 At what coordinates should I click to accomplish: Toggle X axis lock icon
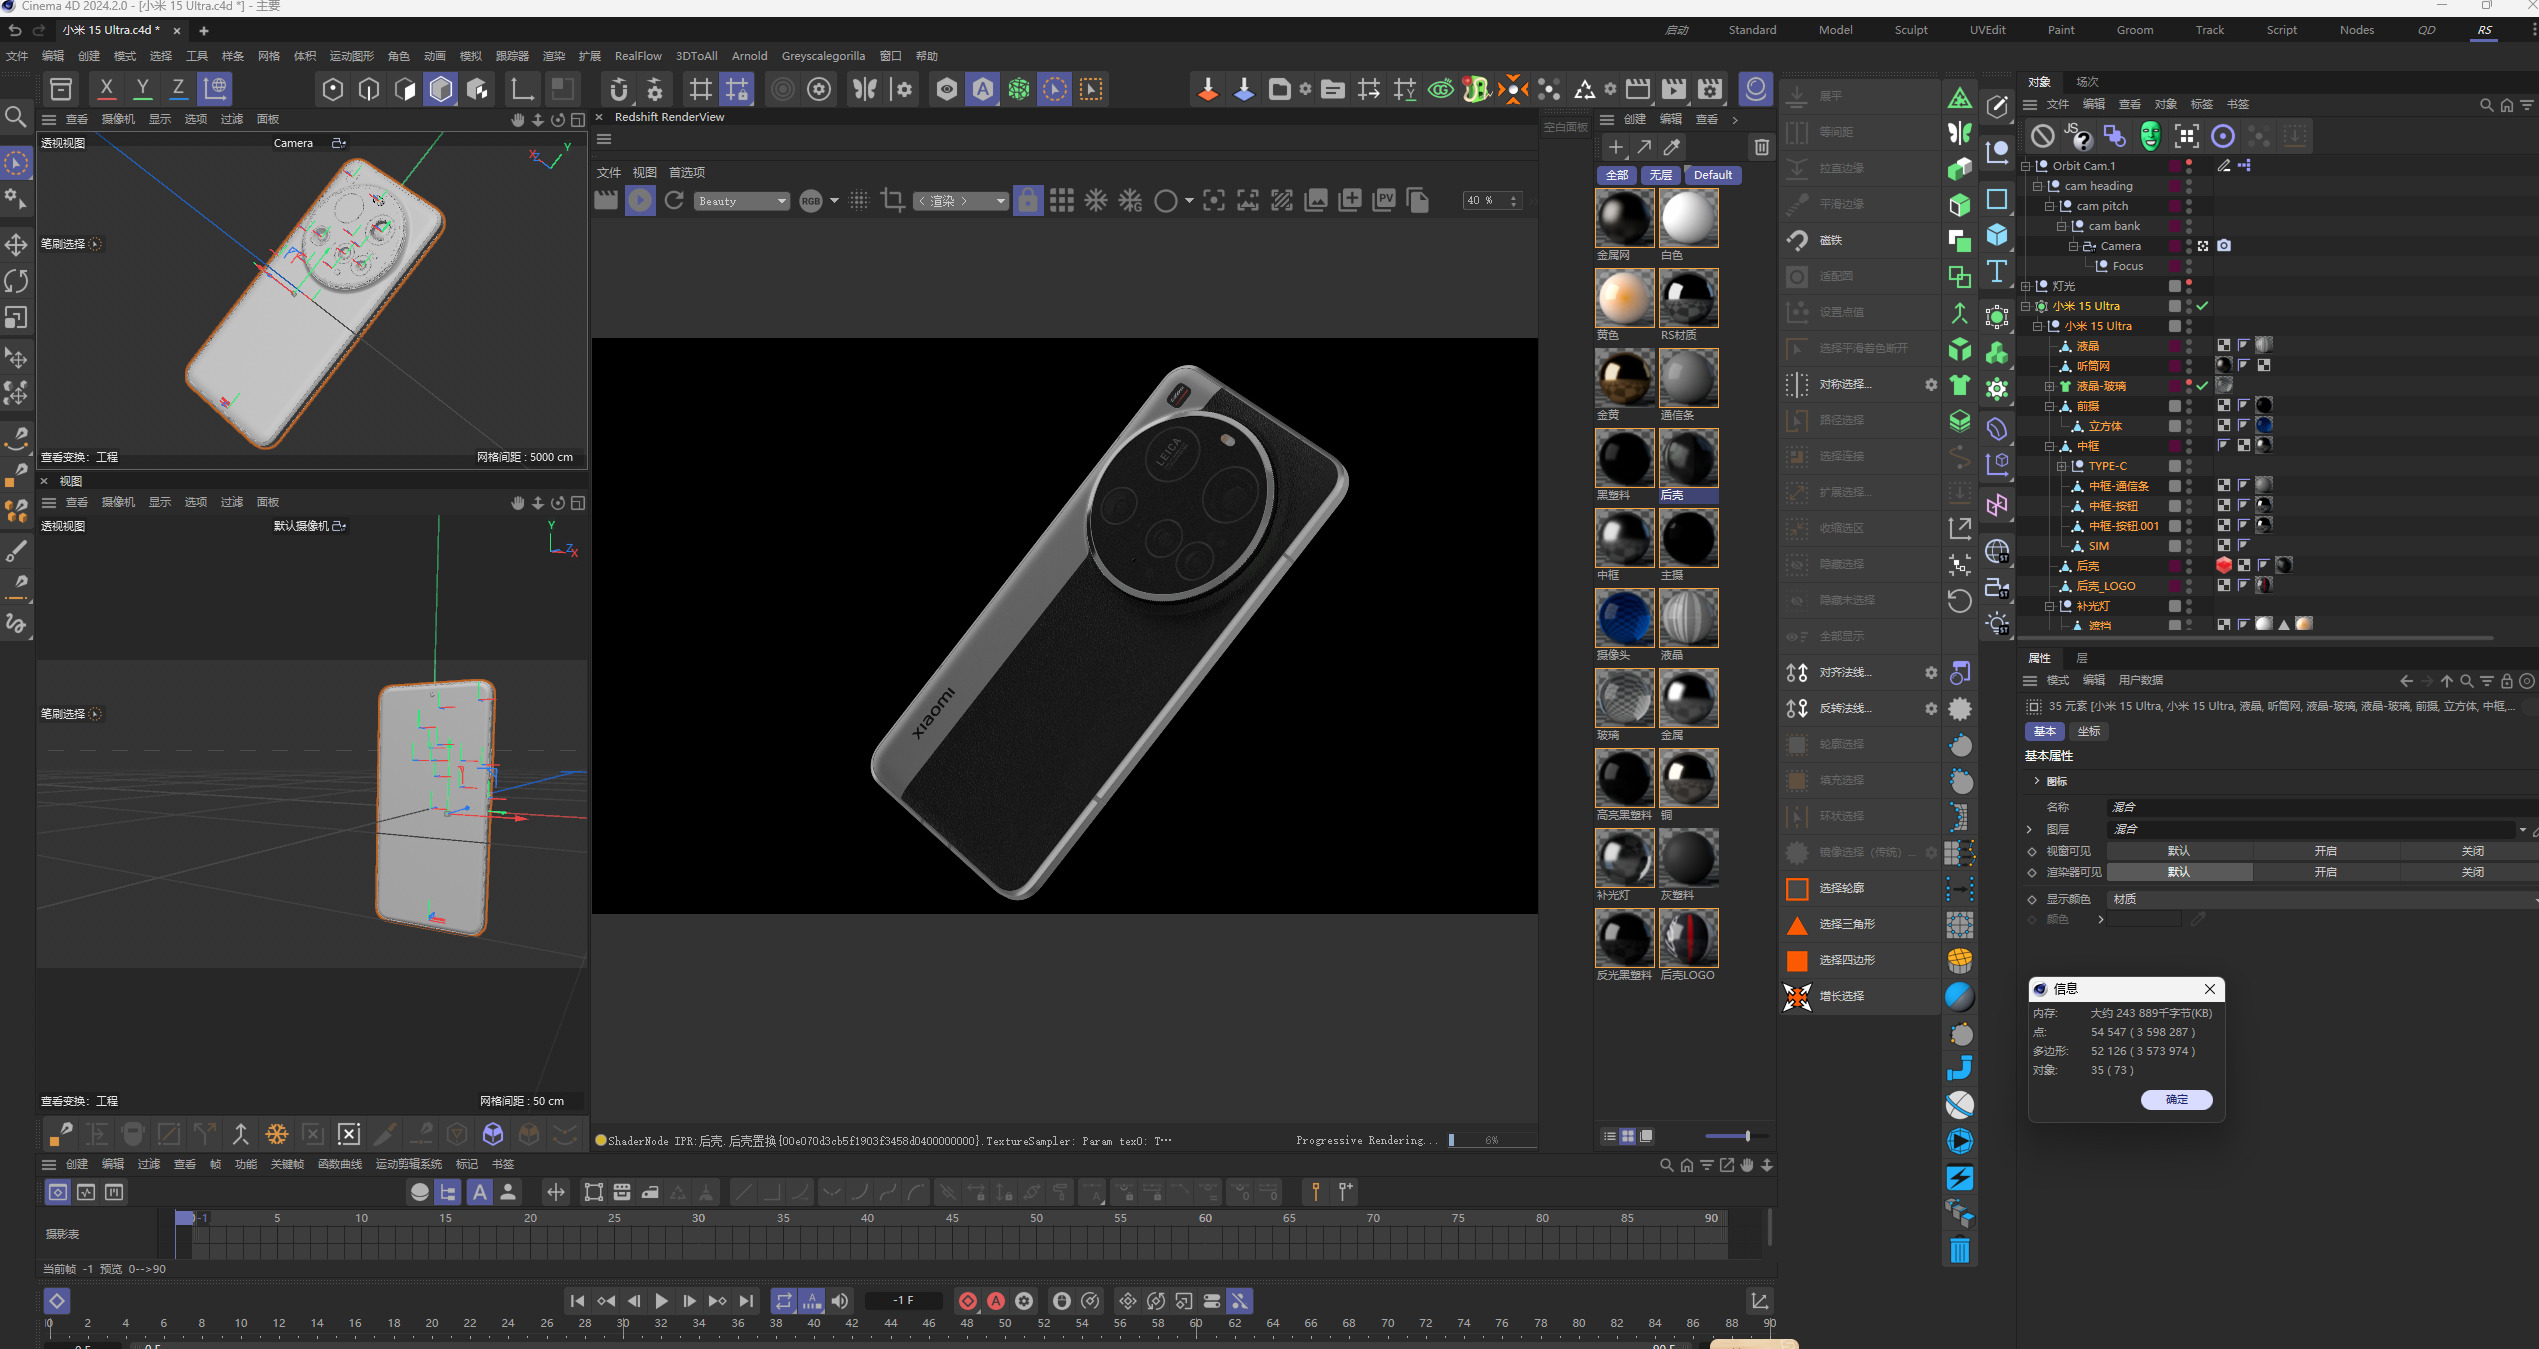106,89
